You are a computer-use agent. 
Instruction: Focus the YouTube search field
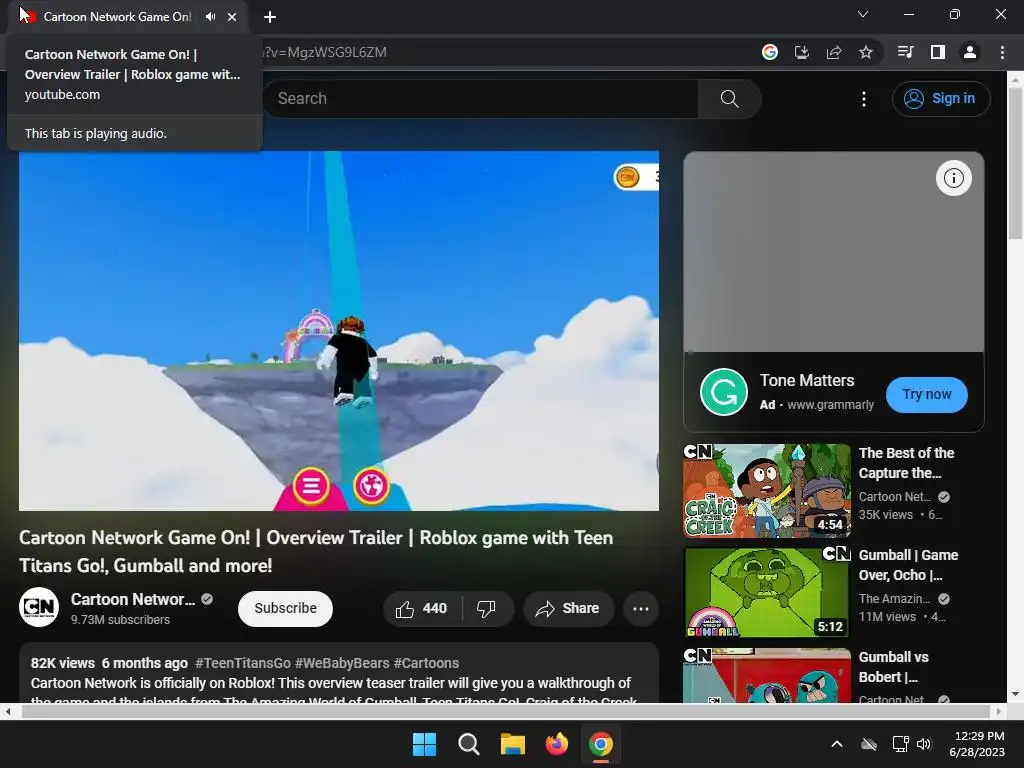coord(480,99)
